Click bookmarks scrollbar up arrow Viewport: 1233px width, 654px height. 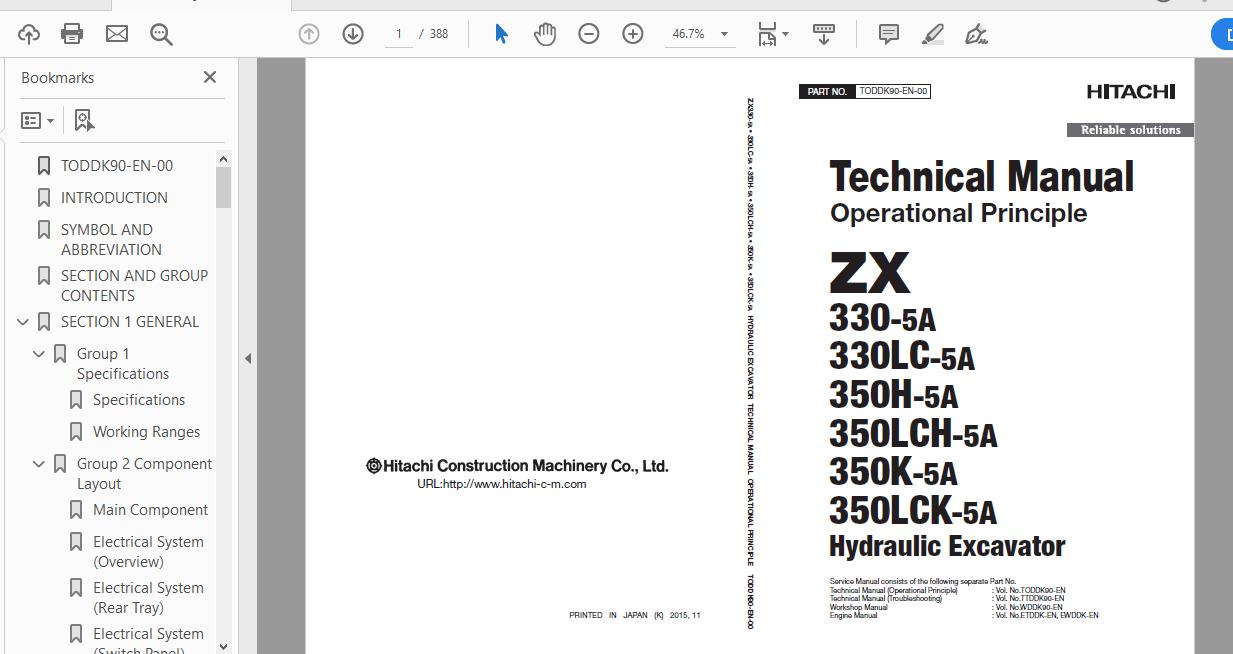pyautogui.click(x=224, y=159)
